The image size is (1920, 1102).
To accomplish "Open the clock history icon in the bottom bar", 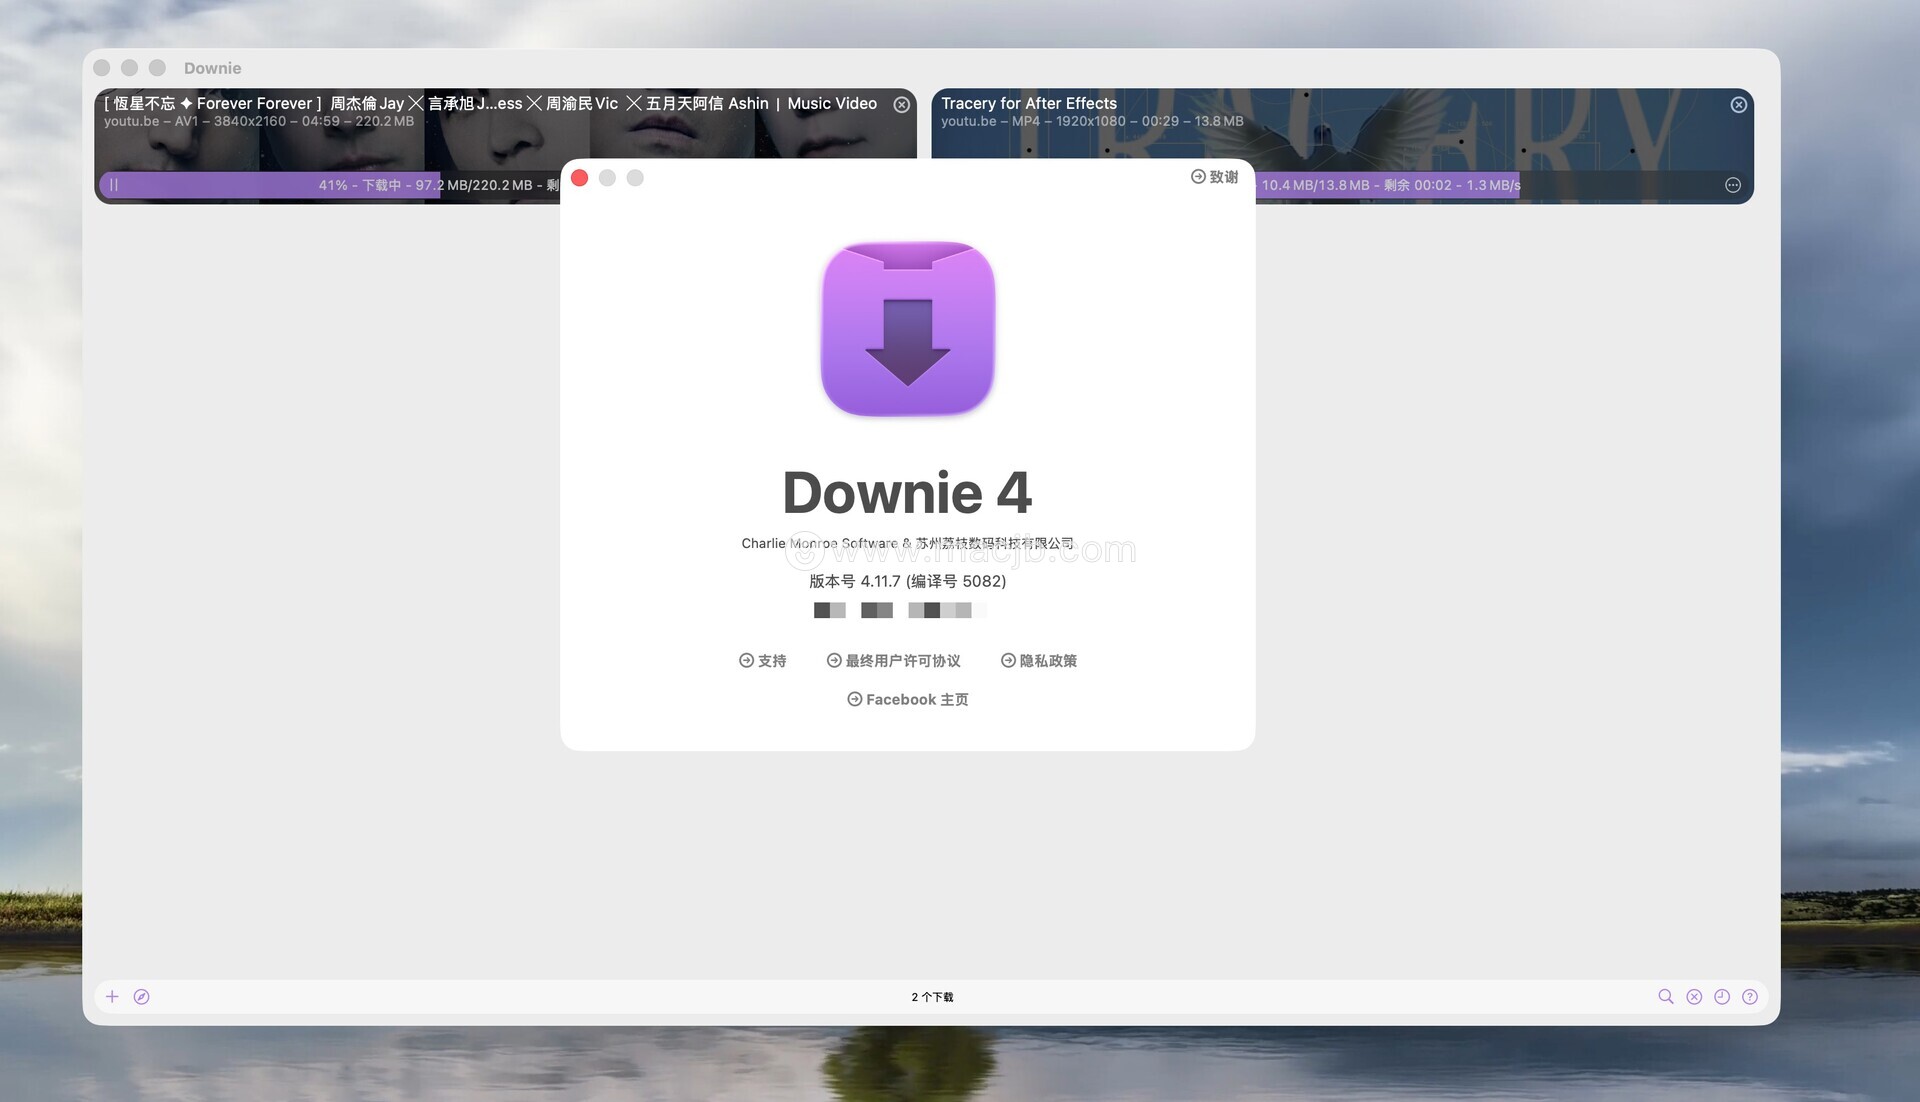I will [1721, 997].
